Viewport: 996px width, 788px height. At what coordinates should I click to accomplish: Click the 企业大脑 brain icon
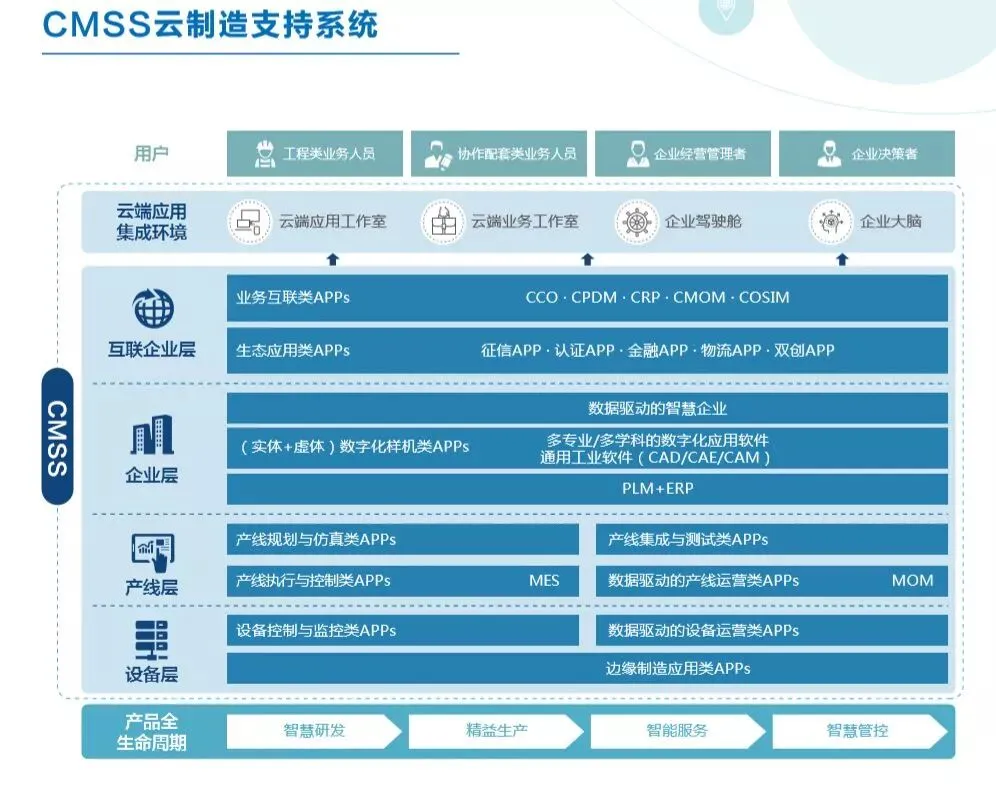[x=831, y=222]
